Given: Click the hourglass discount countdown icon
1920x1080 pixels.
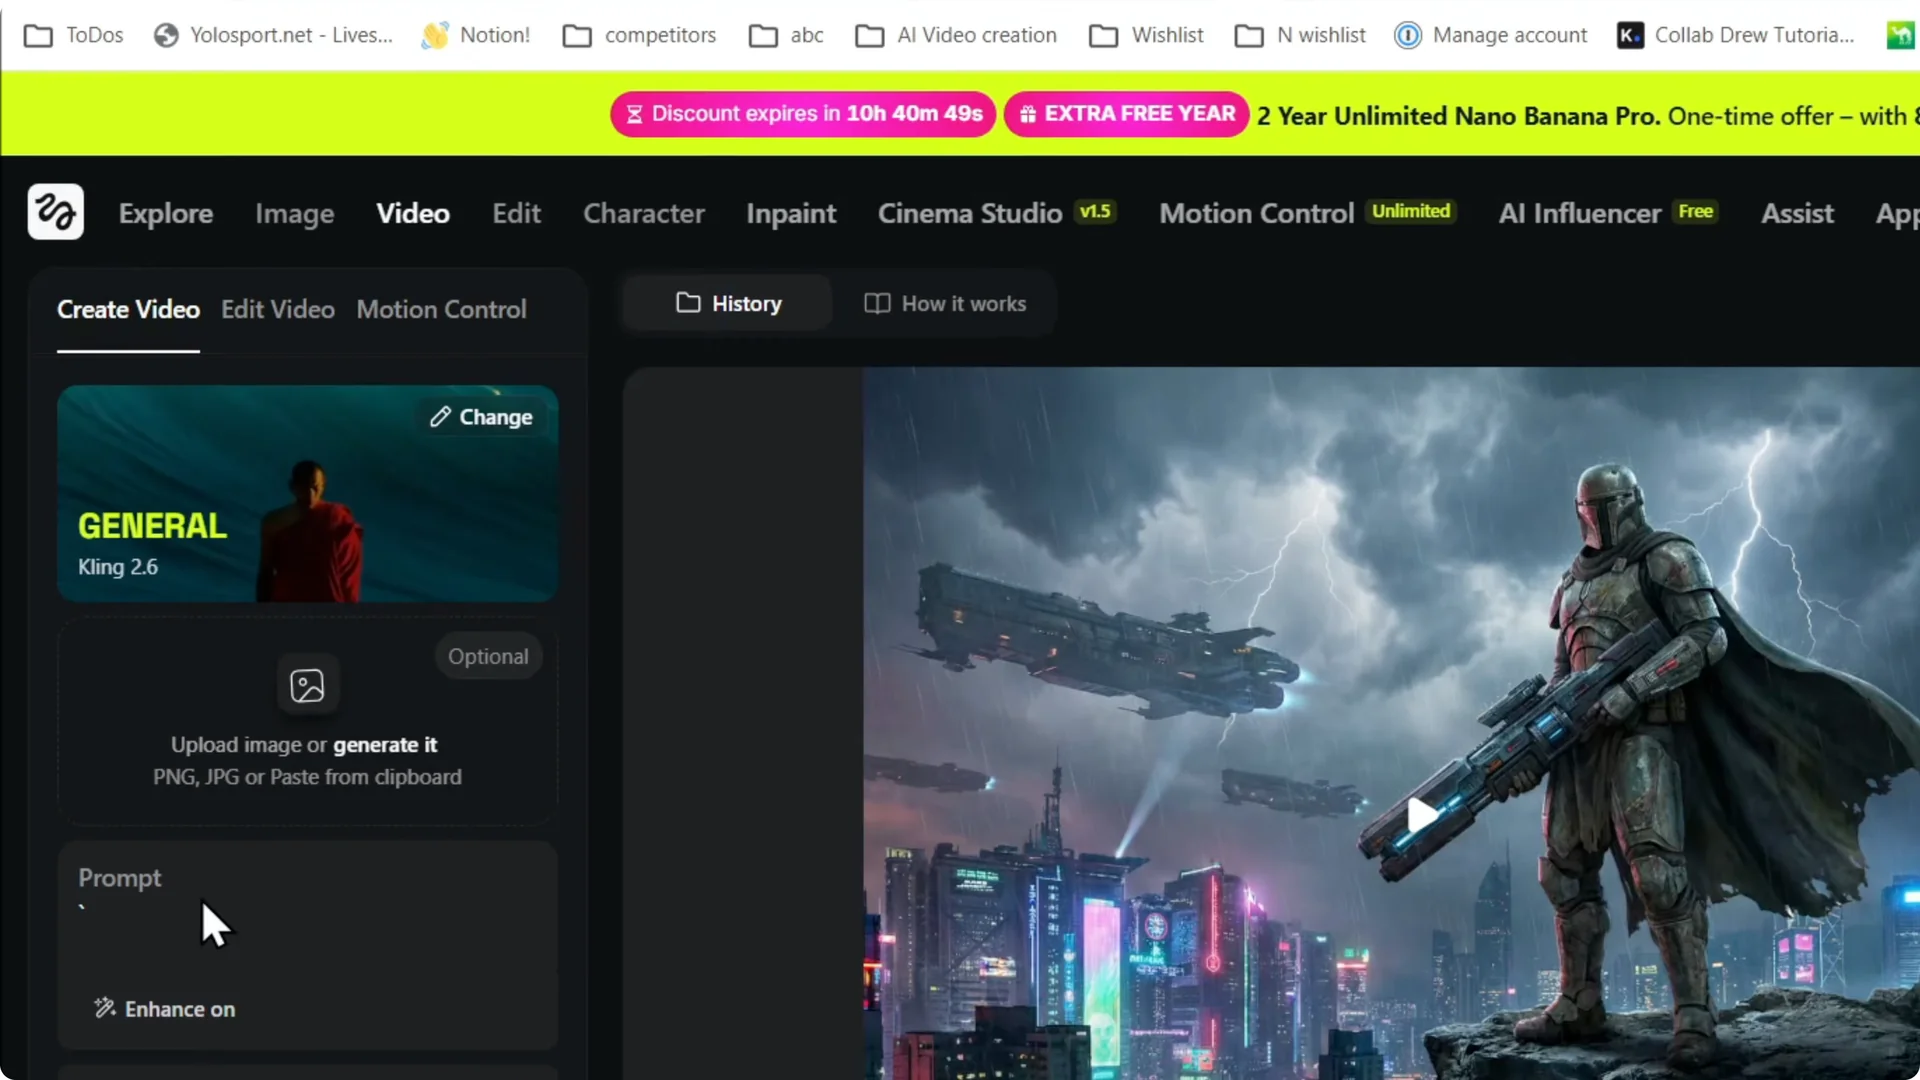Looking at the screenshot, I should click(x=634, y=114).
